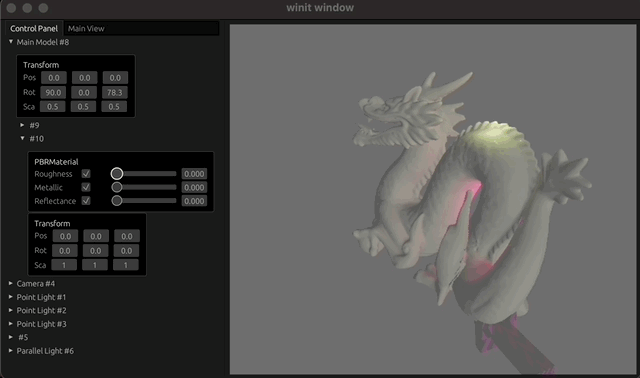The width and height of the screenshot is (640, 378).
Task: Click #10 Transform Sca X field
Action: coord(64,265)
